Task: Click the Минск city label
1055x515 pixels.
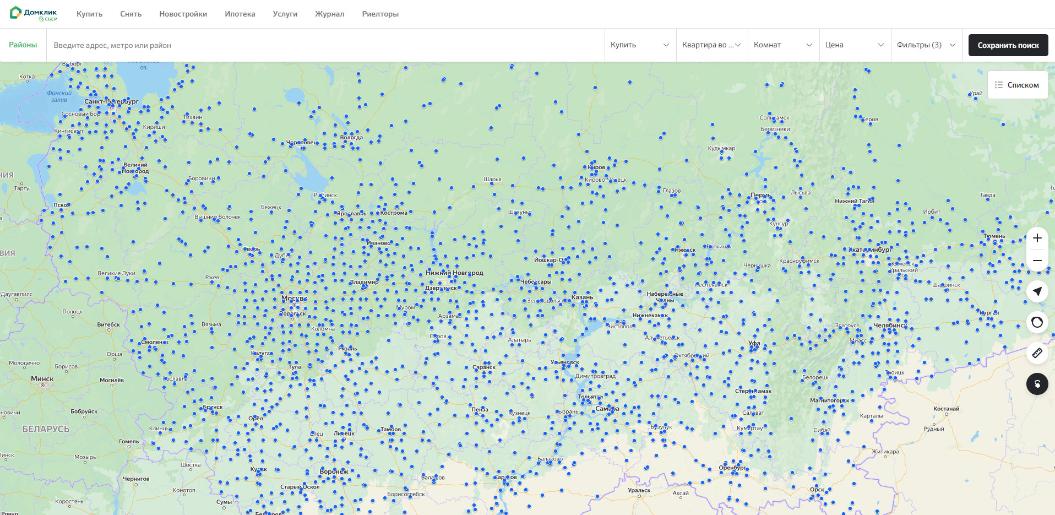Action: [x=42, y=379]
